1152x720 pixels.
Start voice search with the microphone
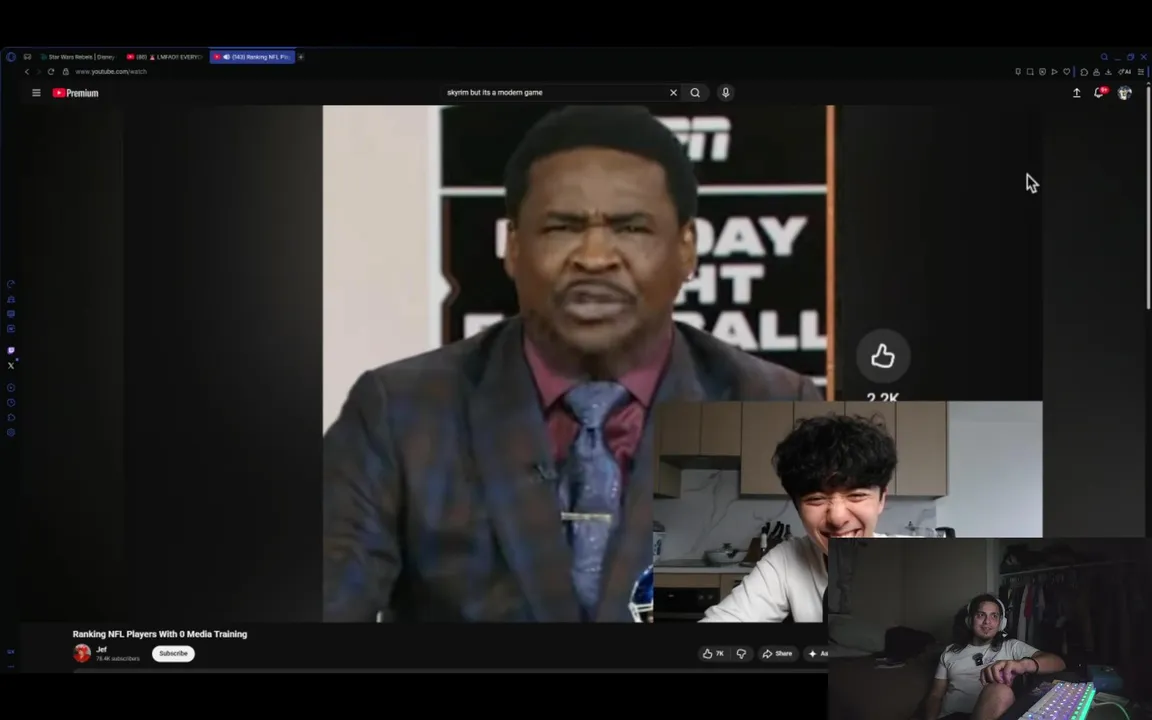tap(725, 93)
